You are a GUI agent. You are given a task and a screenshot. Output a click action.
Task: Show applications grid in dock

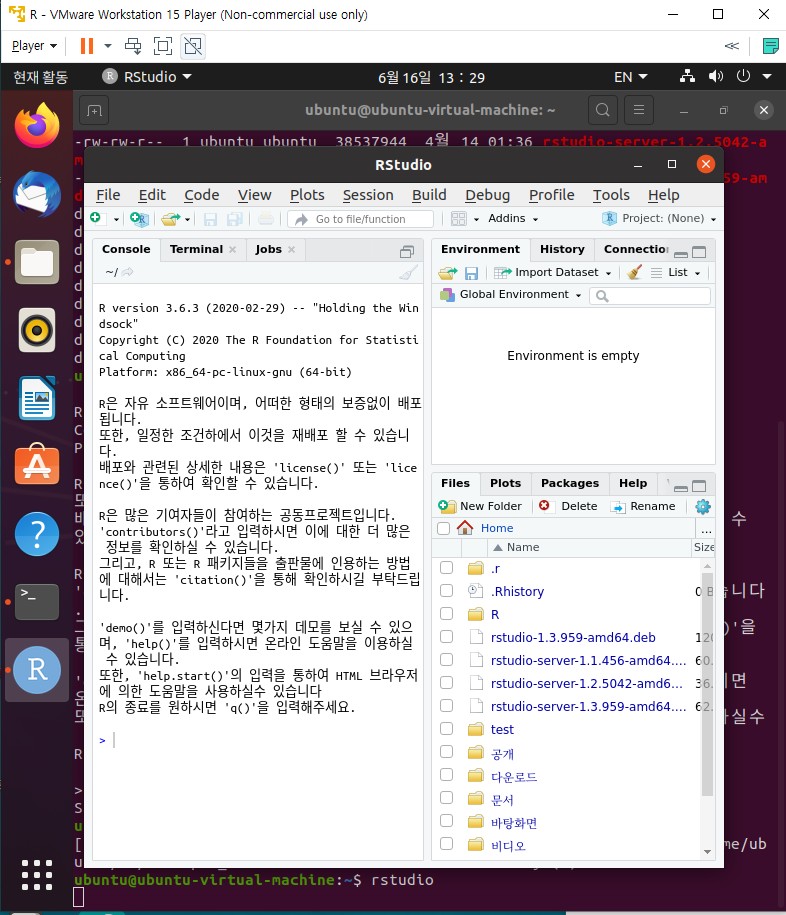coord(37,875)
